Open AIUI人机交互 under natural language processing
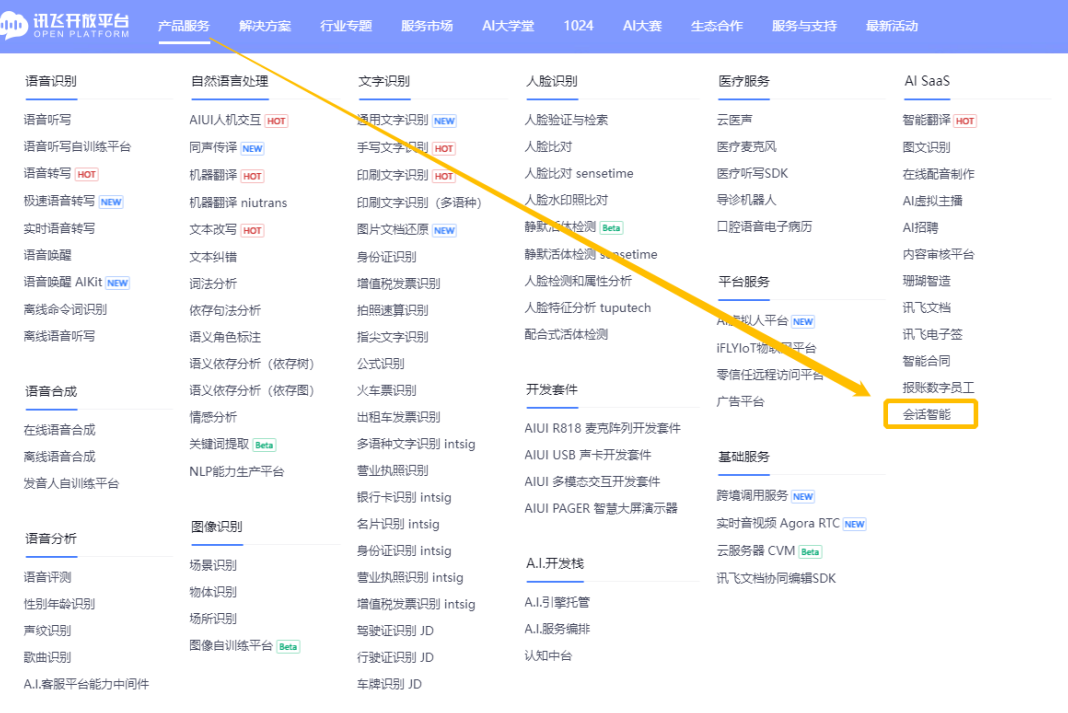Viewport: 1068px width, 713px height. 225,120
